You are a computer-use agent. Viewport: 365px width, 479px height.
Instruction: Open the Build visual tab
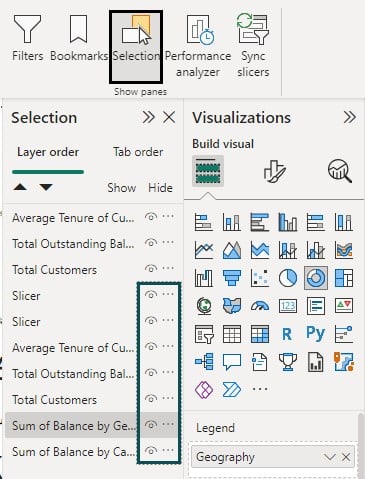208,171
